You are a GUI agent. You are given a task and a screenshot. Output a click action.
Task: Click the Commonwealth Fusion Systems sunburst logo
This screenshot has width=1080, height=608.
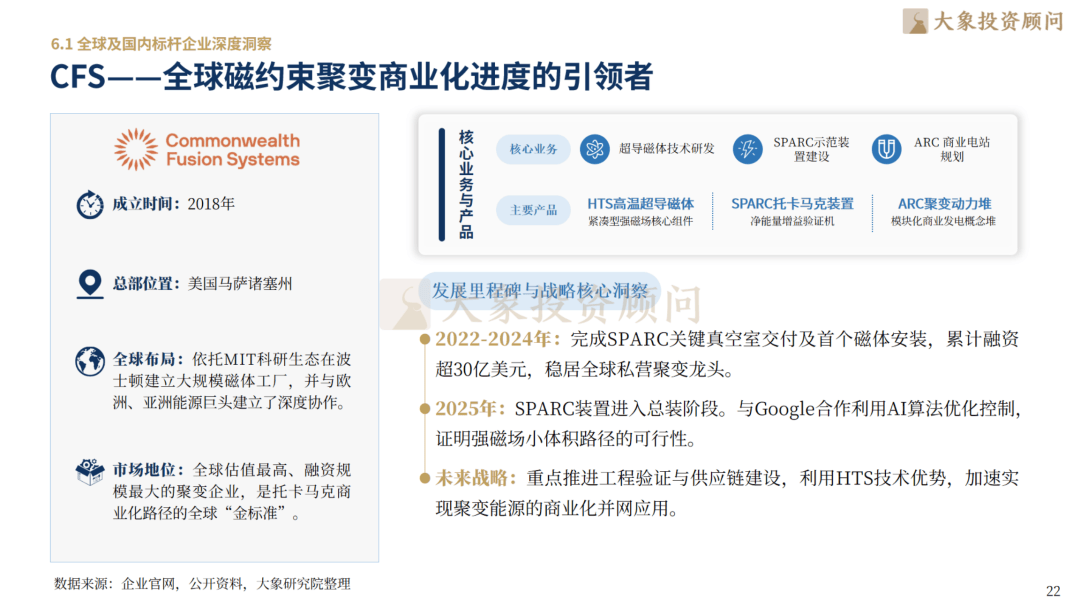click(x=136, y=150)
